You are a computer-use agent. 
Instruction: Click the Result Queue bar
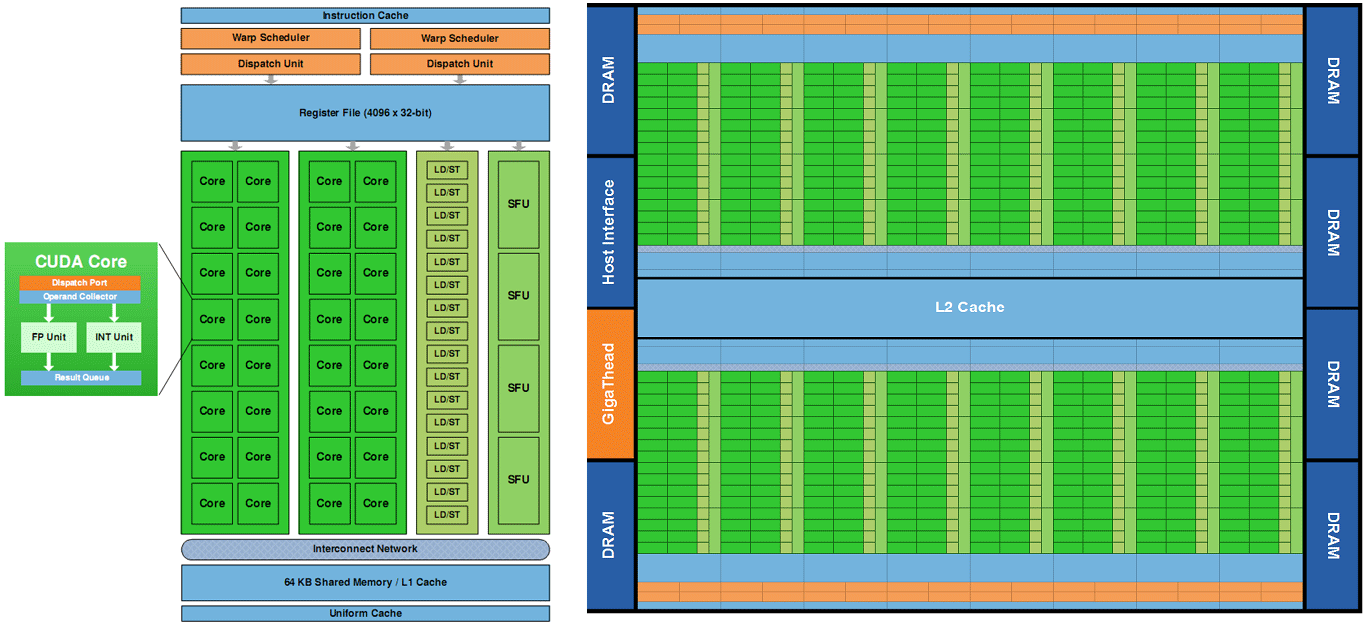click(81, 378)
